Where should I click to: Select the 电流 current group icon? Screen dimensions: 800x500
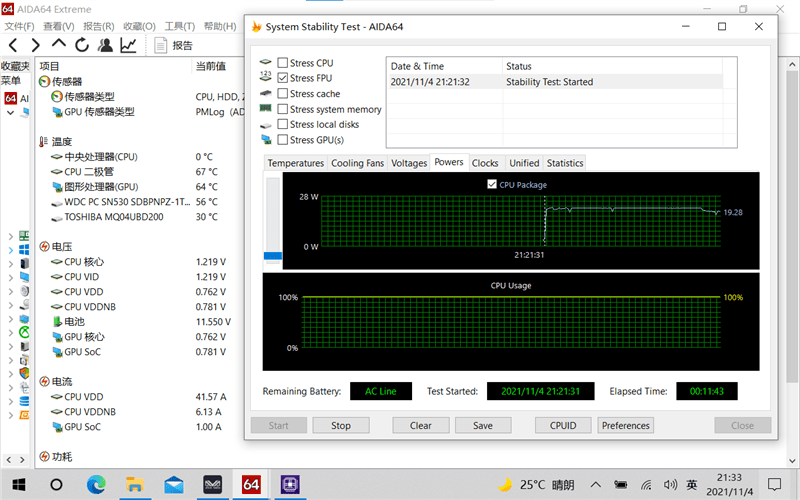(x=44, y=382)
